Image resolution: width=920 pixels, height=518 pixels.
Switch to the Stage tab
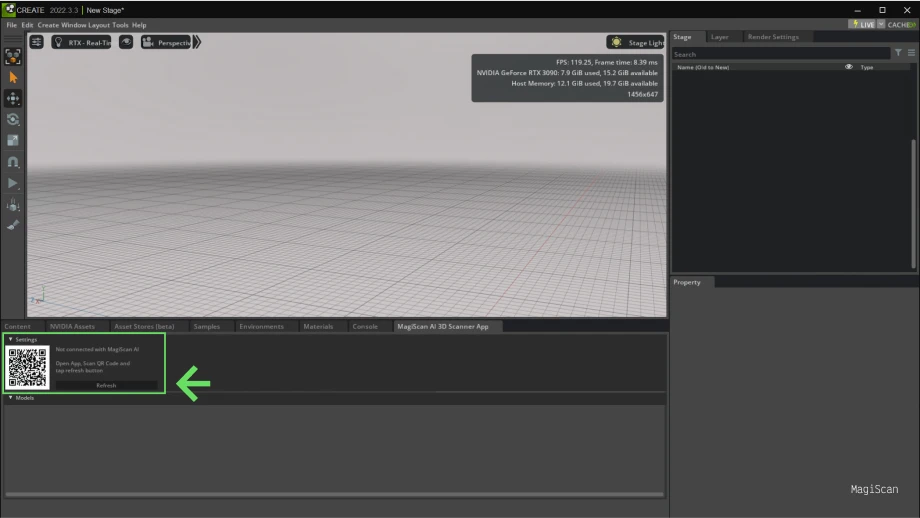(x=682, y=37)
